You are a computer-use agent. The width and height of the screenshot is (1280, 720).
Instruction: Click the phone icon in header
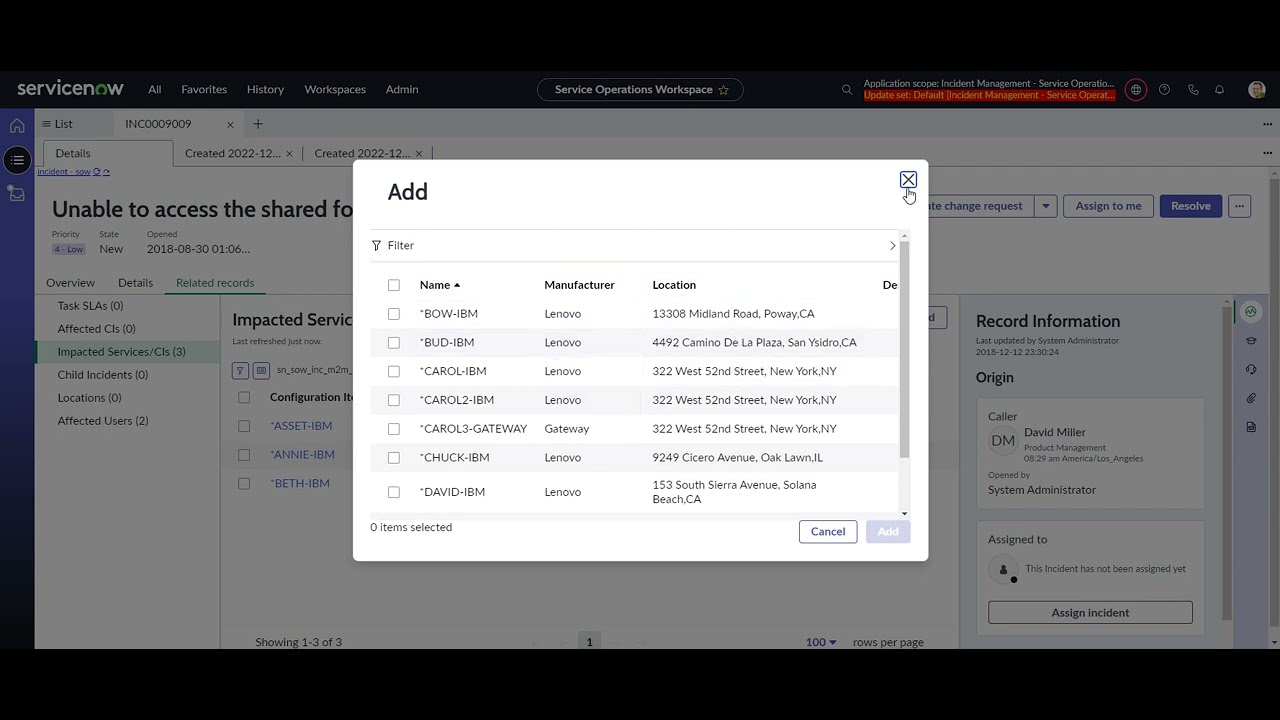(1193, 90)
